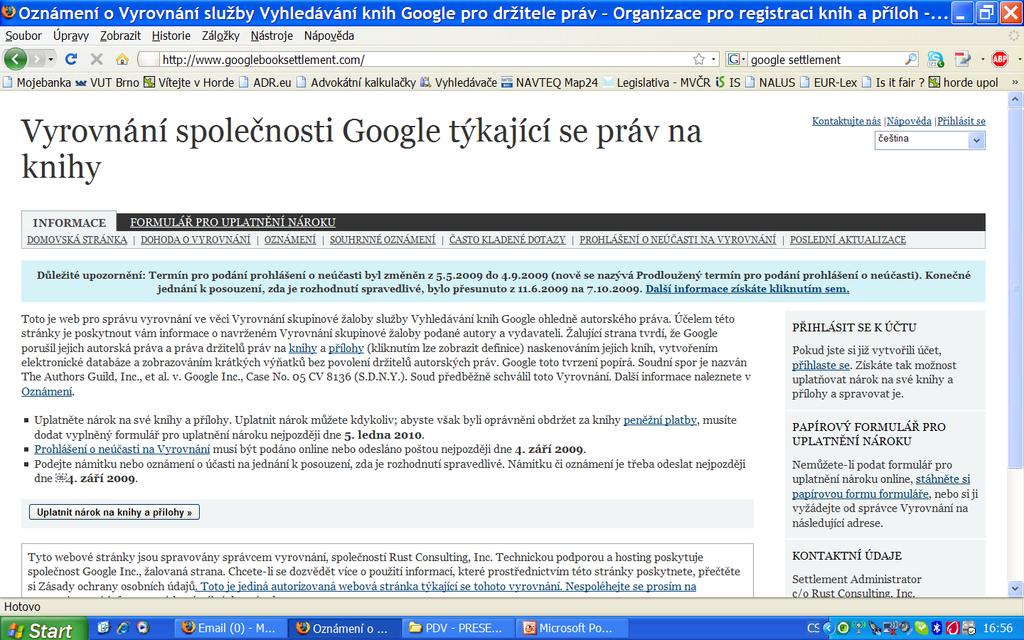
Task: Open the Windows Start menu
Action: click(x=43, y=630)
